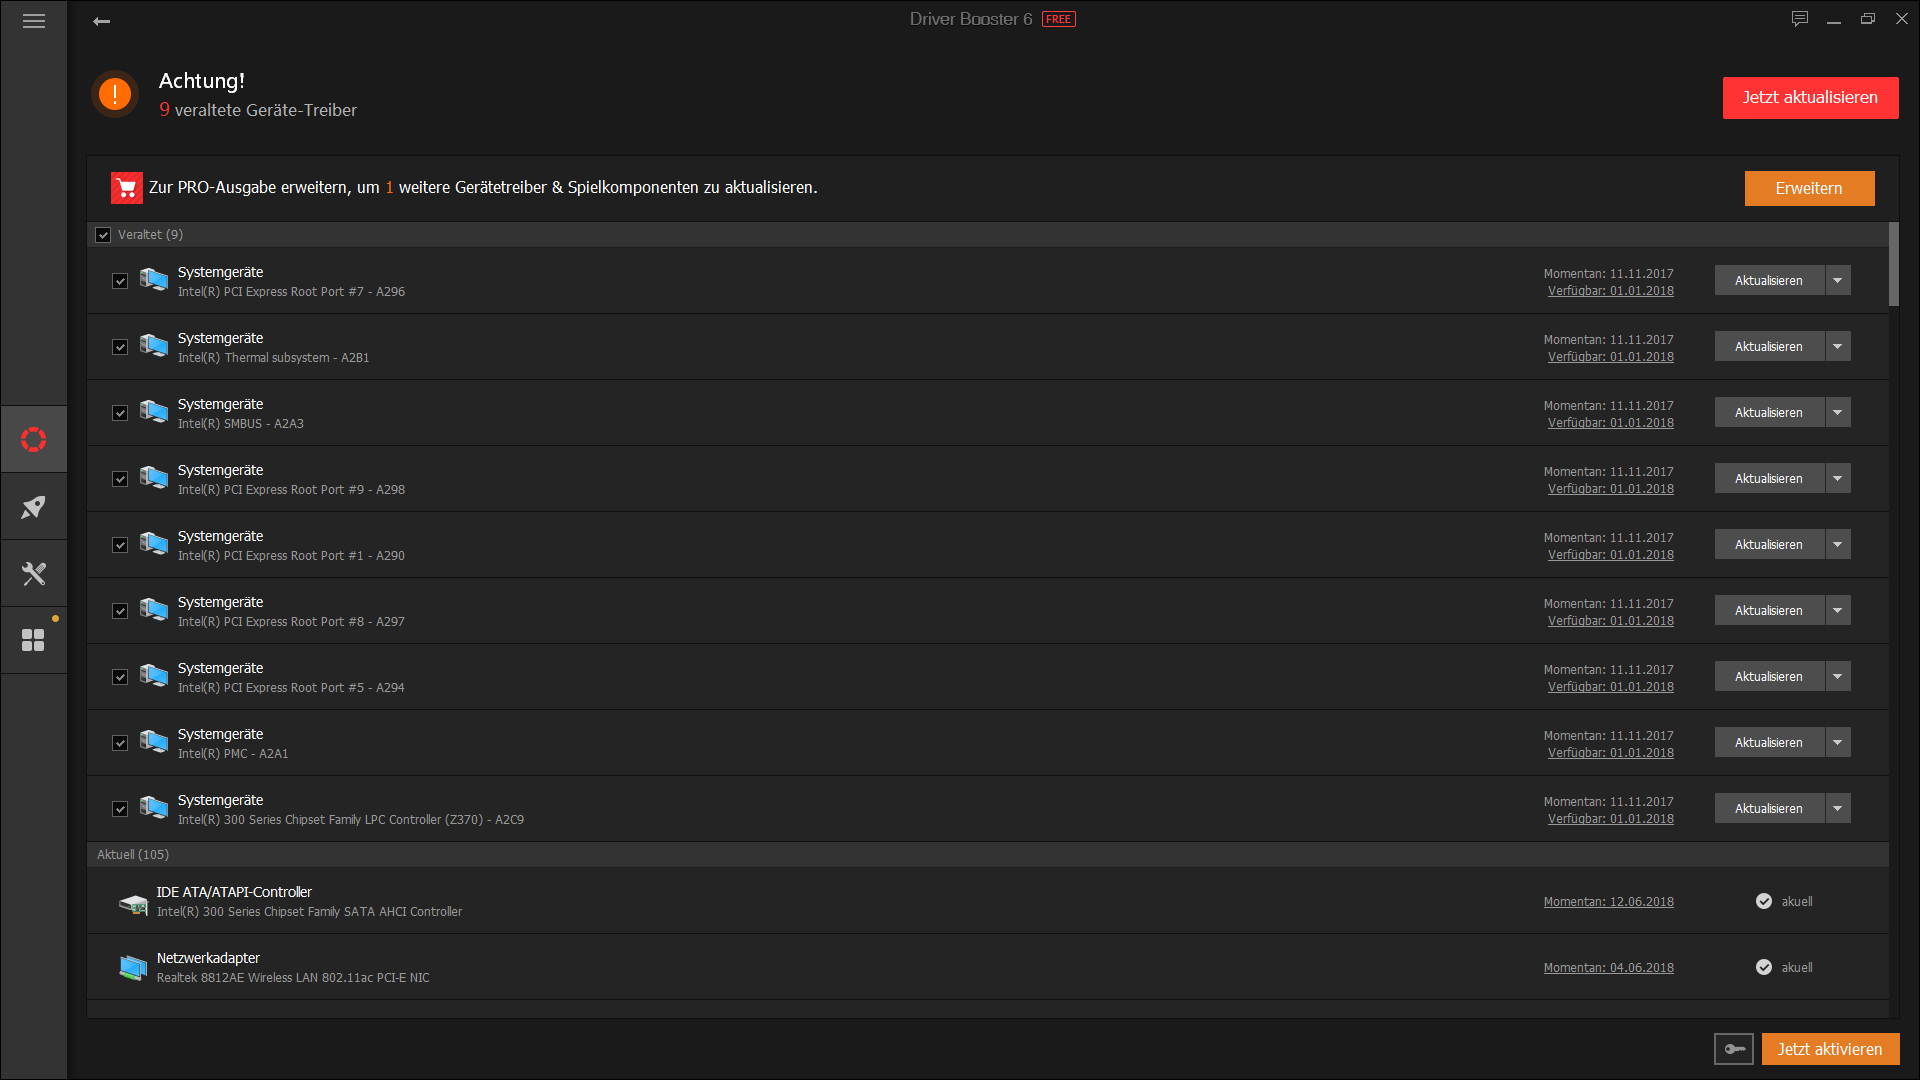1920x1080 pixels.
Task: Open the feedback chat icon in title bar
Action: pyautogui.click(x=1800, y=18)
